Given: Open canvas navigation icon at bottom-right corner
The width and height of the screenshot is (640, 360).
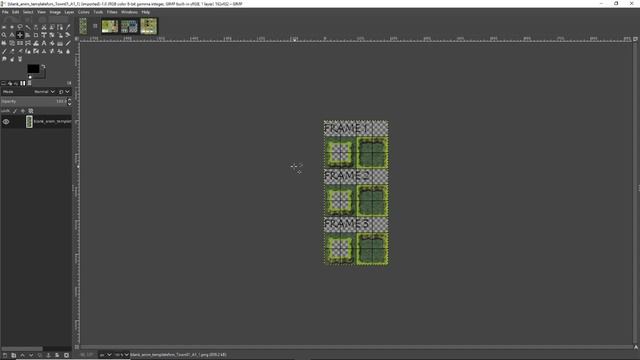Looking at the screenshot, I should [x=636, y=347].
